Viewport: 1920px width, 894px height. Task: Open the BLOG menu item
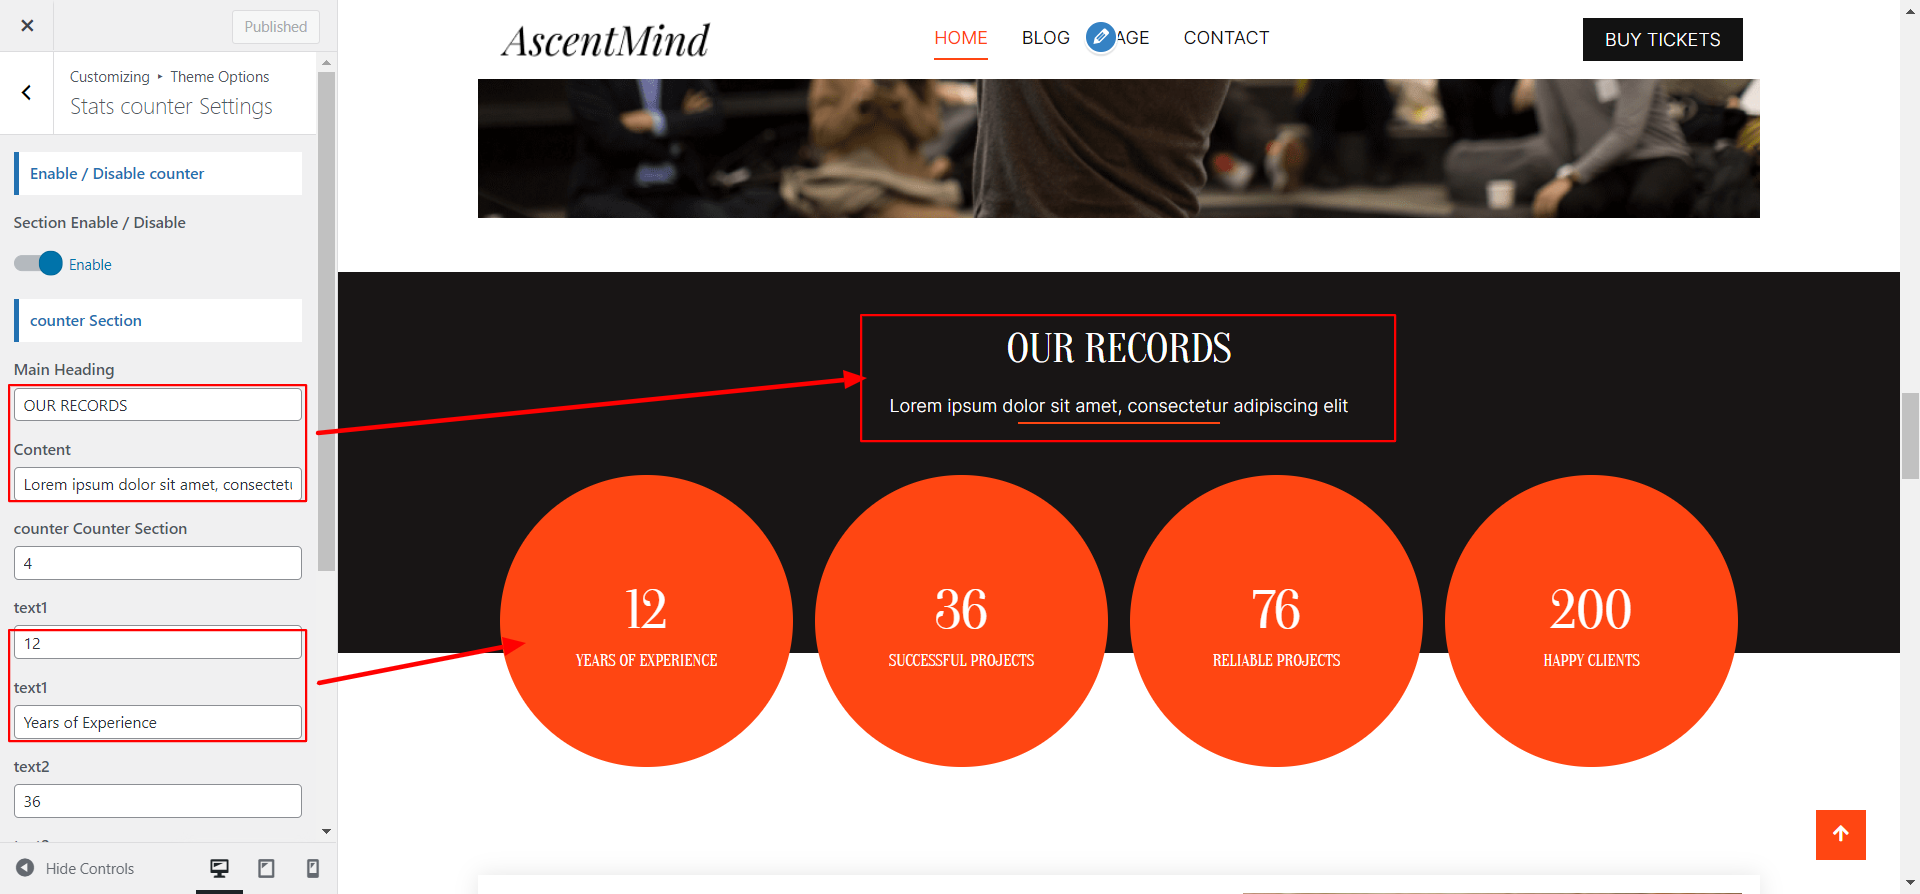tap(1045, 38)
